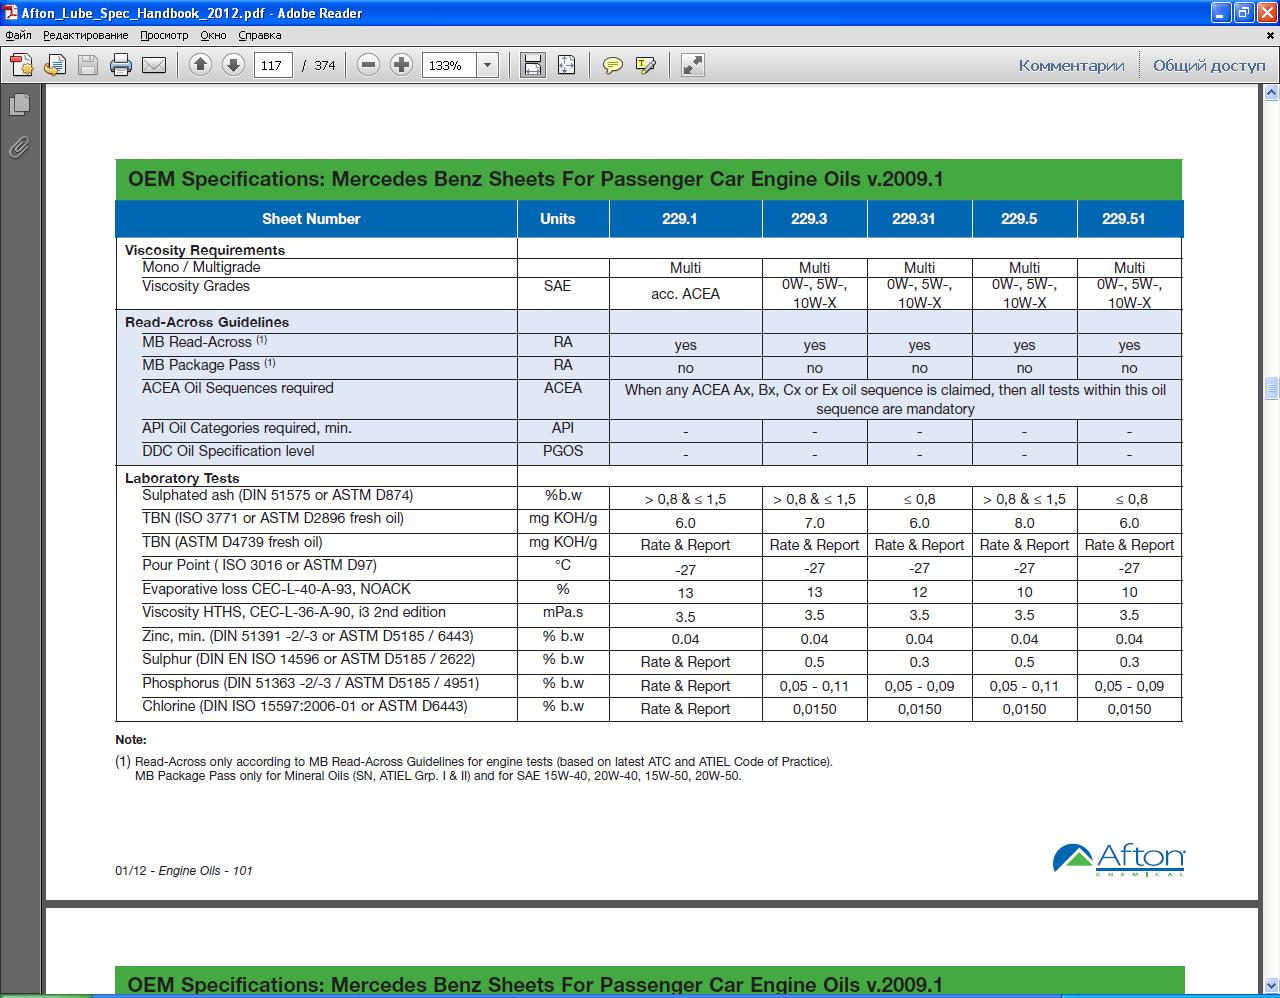Open the Редактирование menu
Image resolution: width=1280 pixels, height=998 pixels.
(85, 35)
